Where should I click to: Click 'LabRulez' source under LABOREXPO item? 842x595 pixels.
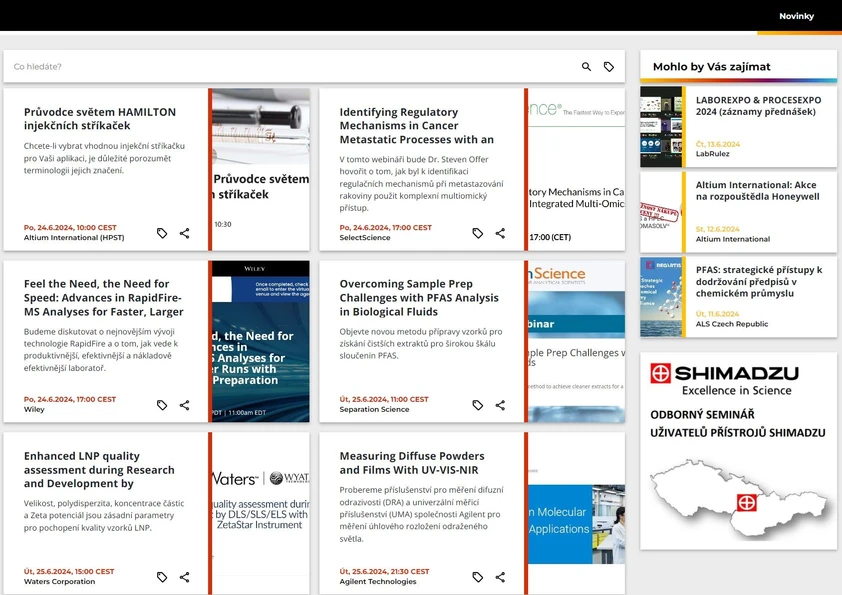tap(713, 154)
